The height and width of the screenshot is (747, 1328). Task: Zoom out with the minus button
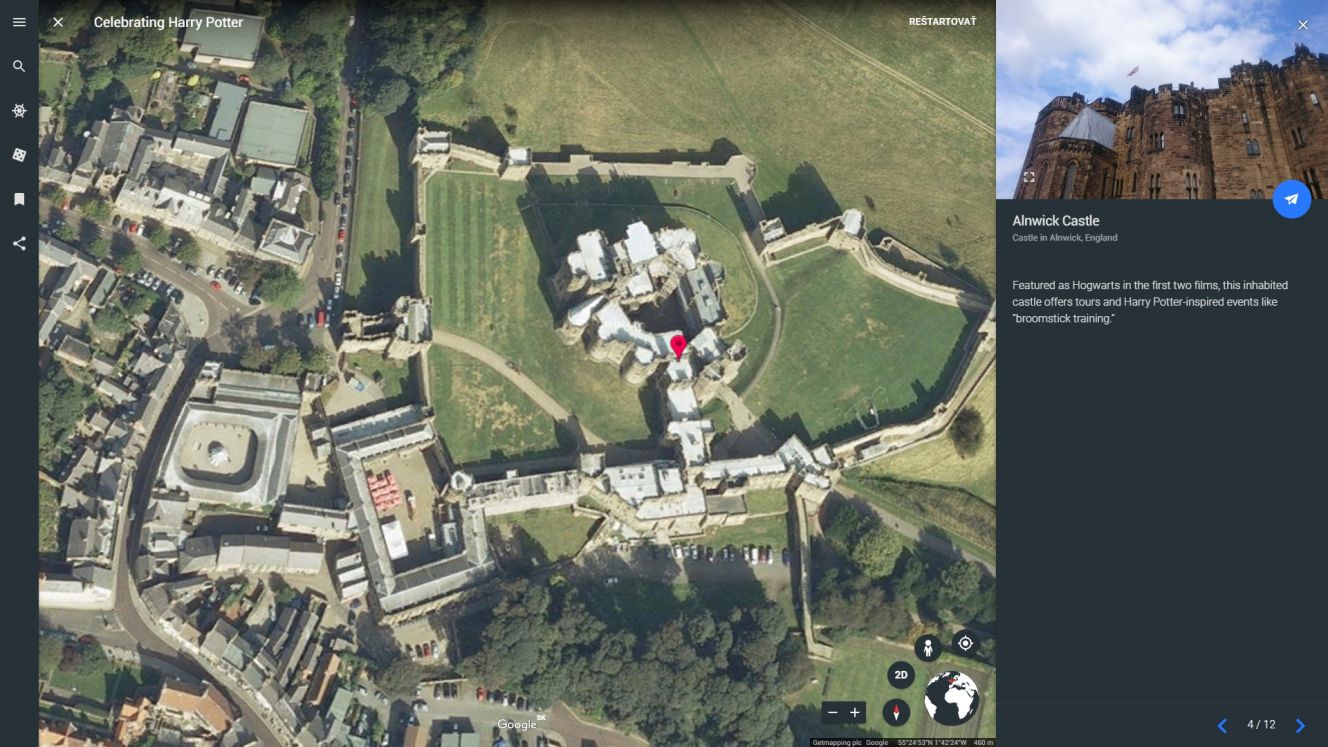tap(832, 712)
